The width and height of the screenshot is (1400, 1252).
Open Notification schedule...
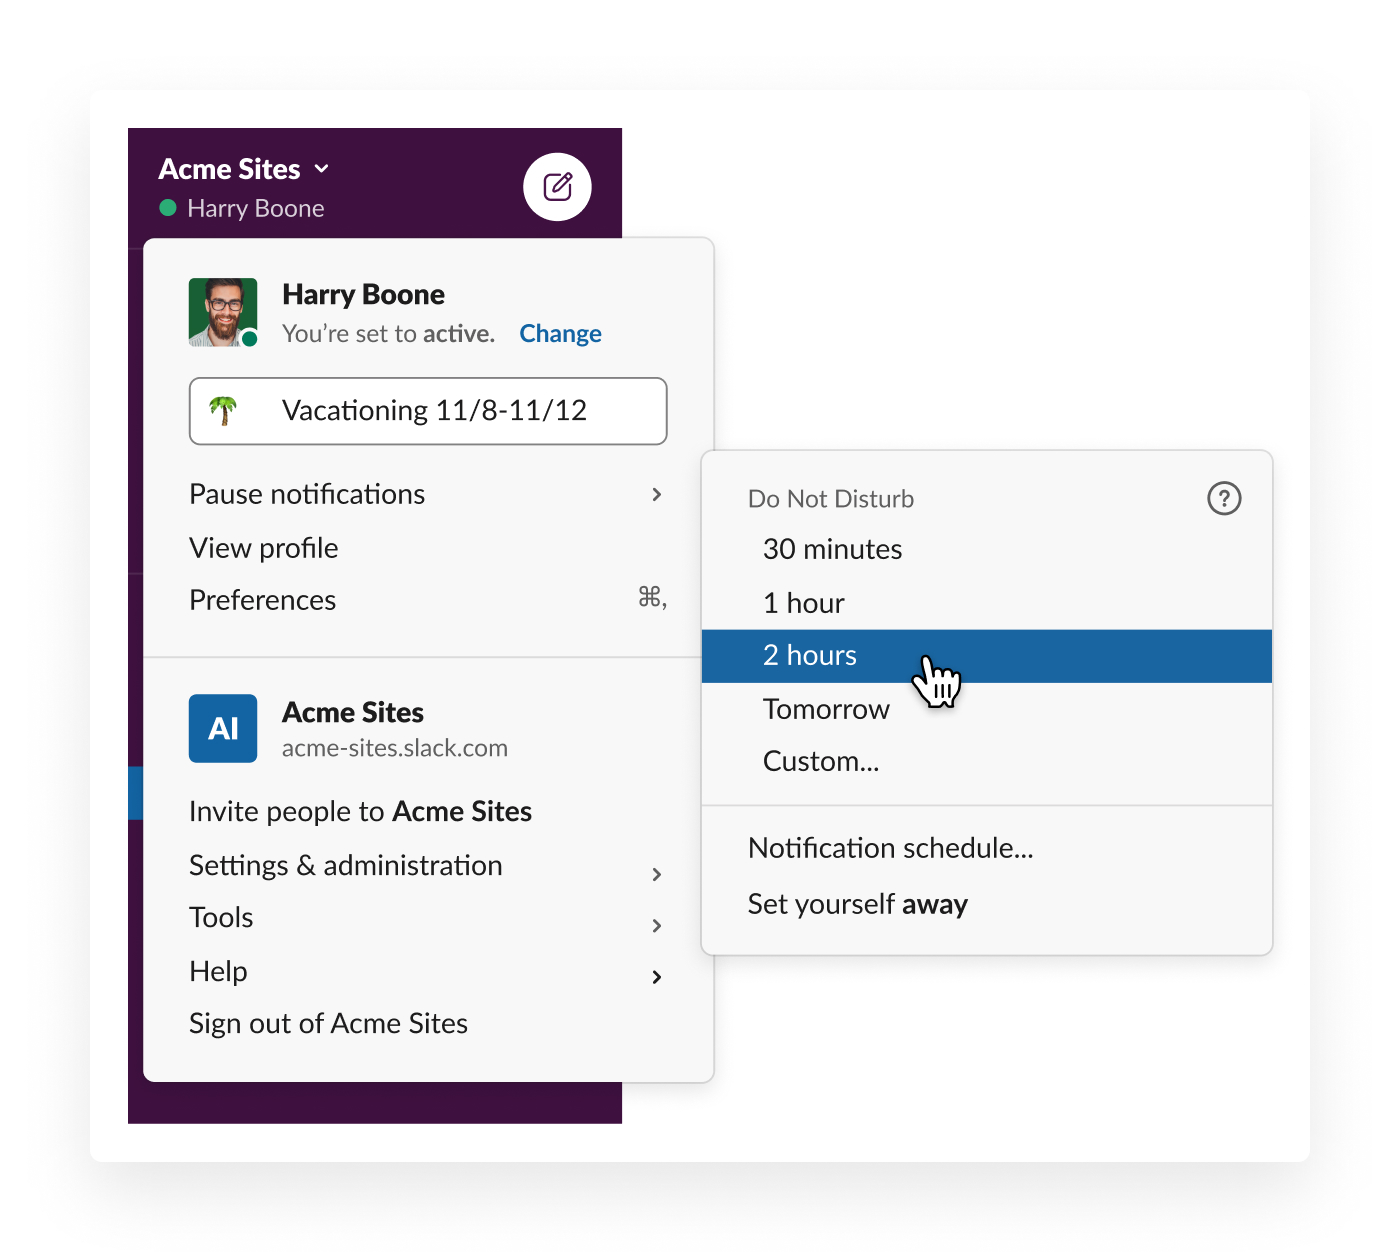click(987, 848)
